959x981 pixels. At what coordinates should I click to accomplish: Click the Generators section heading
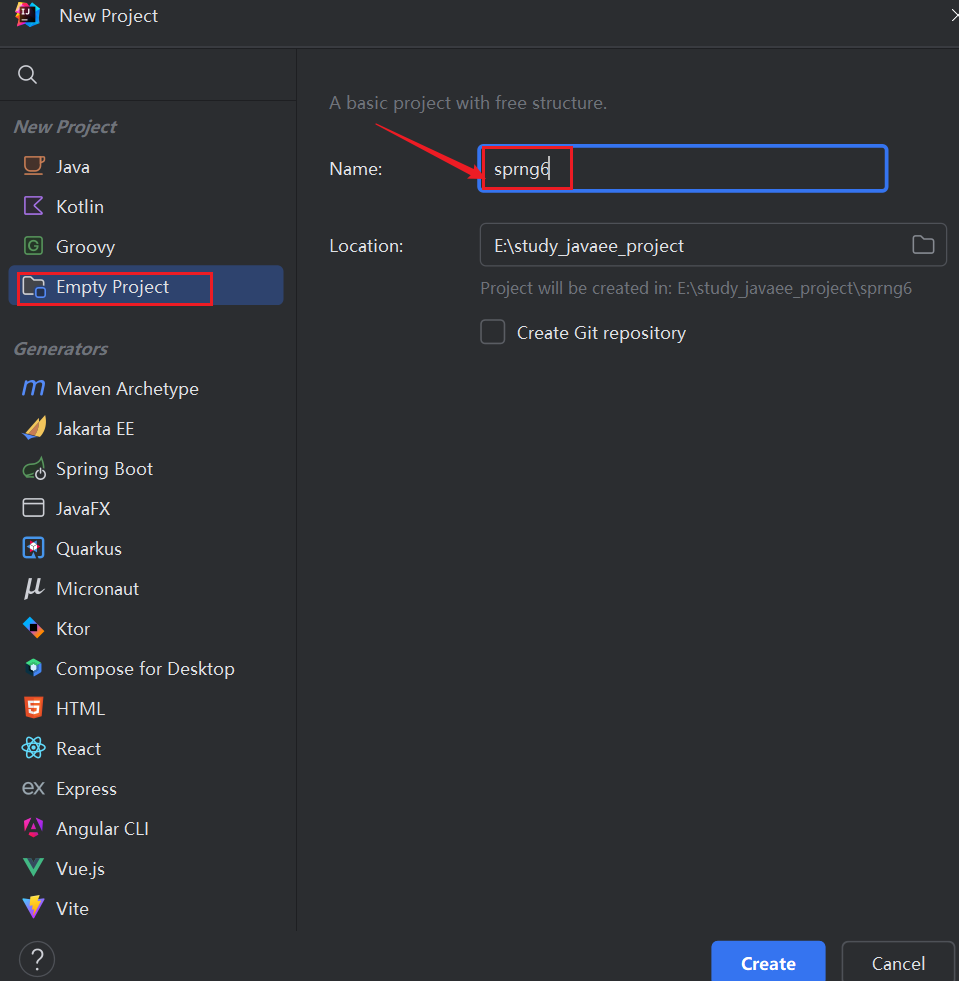(61, 348)
